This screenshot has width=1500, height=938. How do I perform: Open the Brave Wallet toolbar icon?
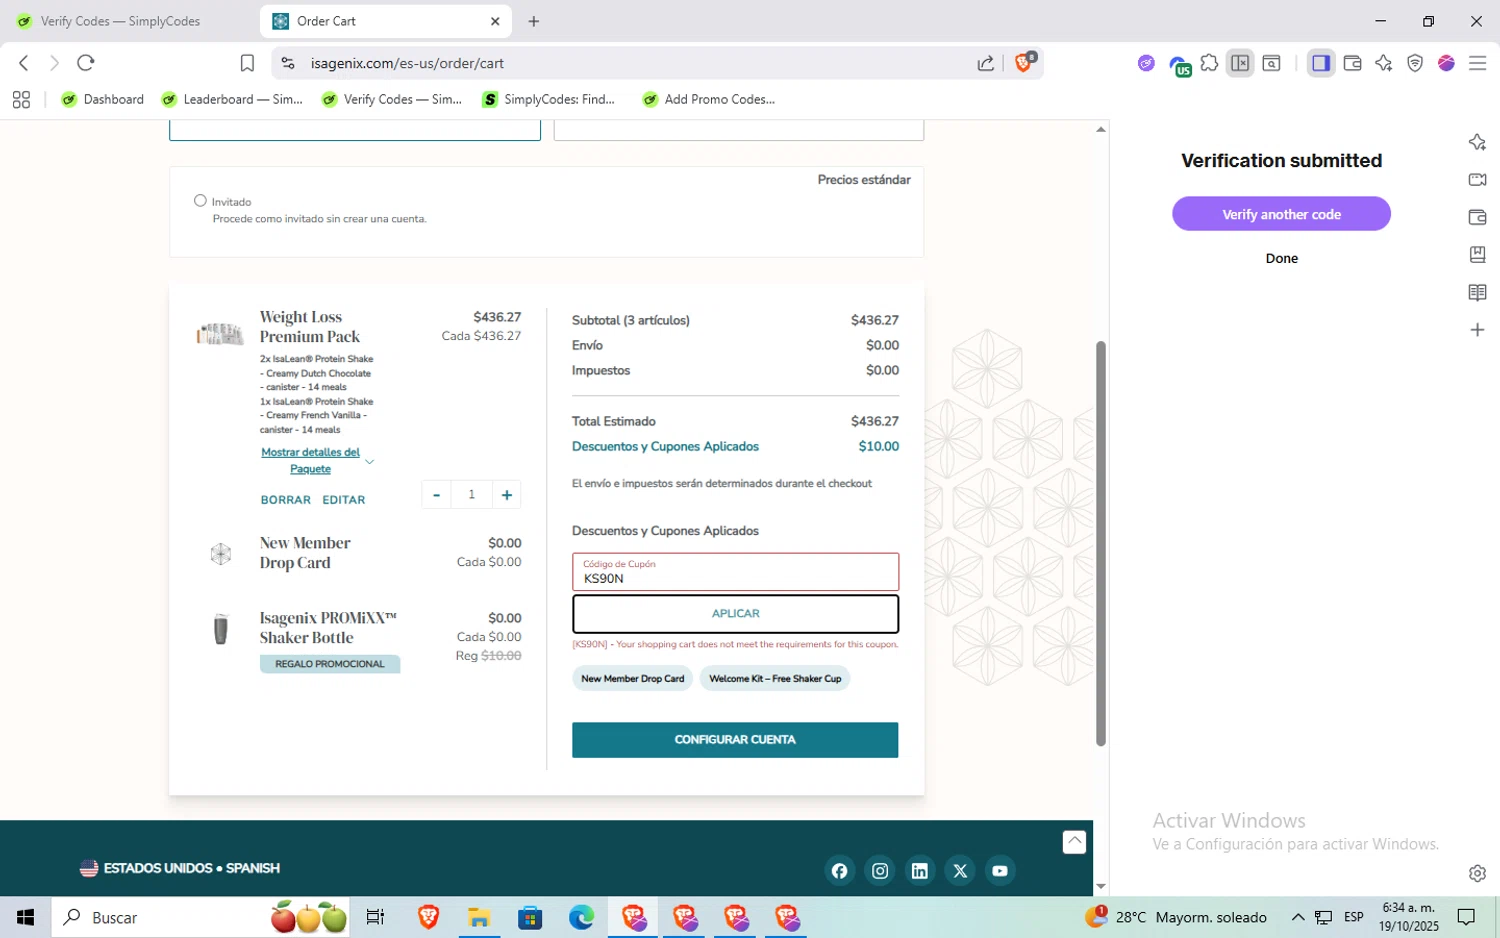coord(1352,63)
